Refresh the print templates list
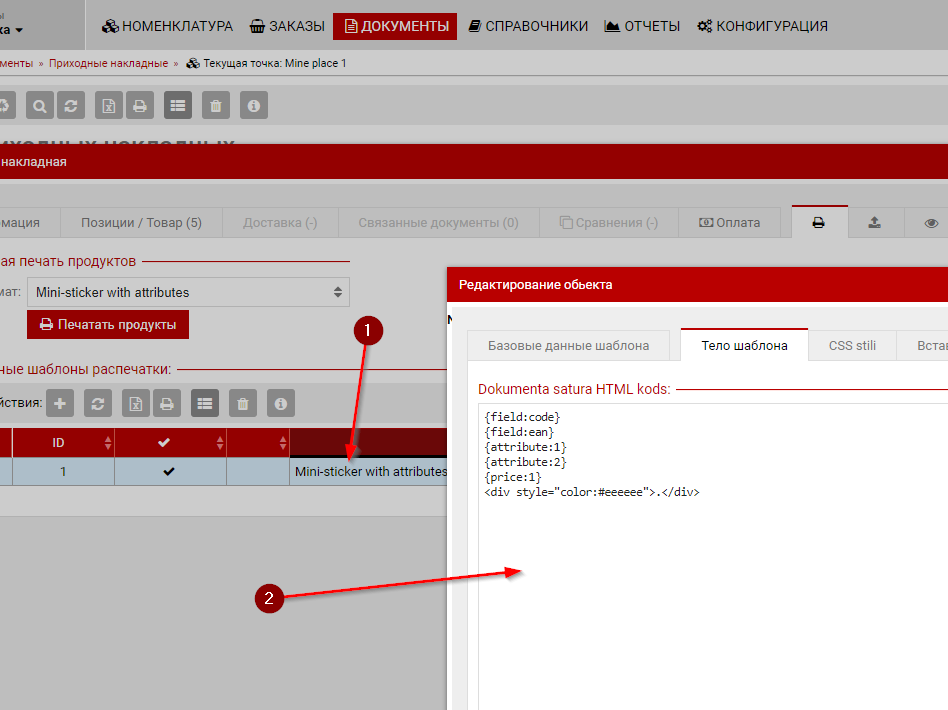Image resolution: width=948 pixels, height=710 pixels. click(98, 403)
